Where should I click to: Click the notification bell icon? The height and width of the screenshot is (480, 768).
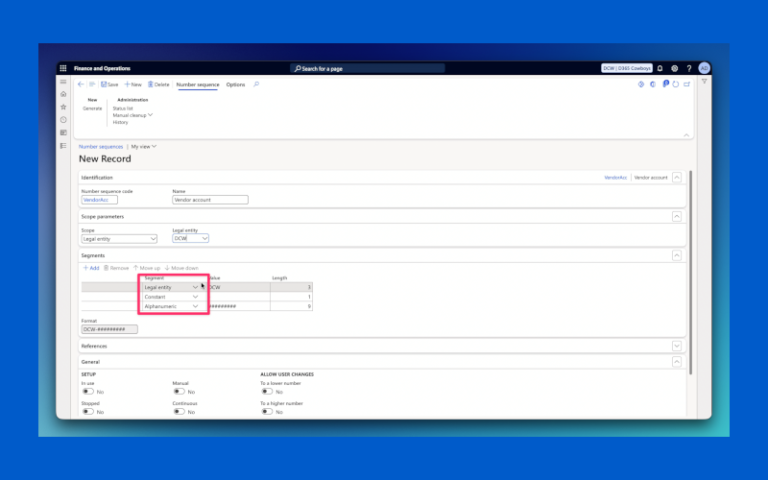coord(660,69)
